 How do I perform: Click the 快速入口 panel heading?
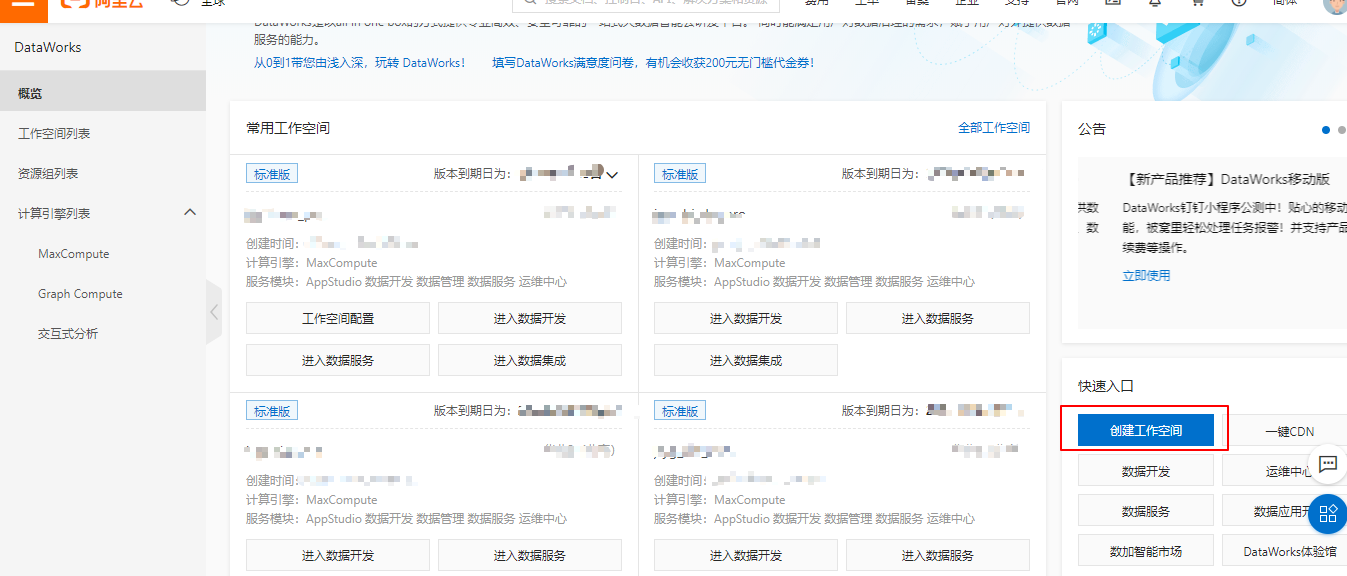click(x=1106, y=386)
